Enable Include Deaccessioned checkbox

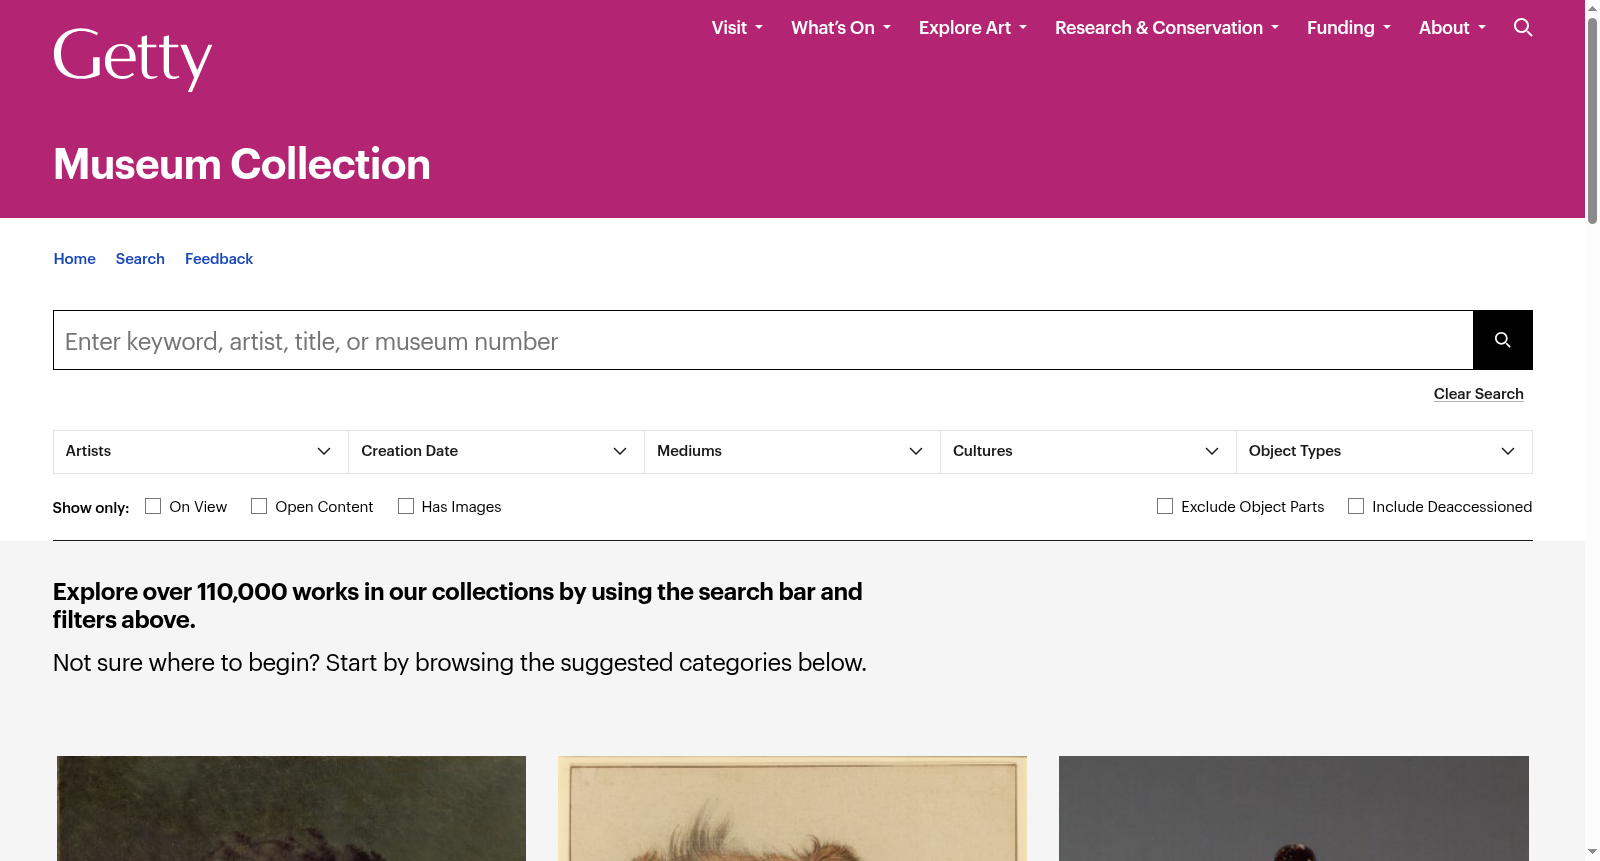tap(1356, 506)
